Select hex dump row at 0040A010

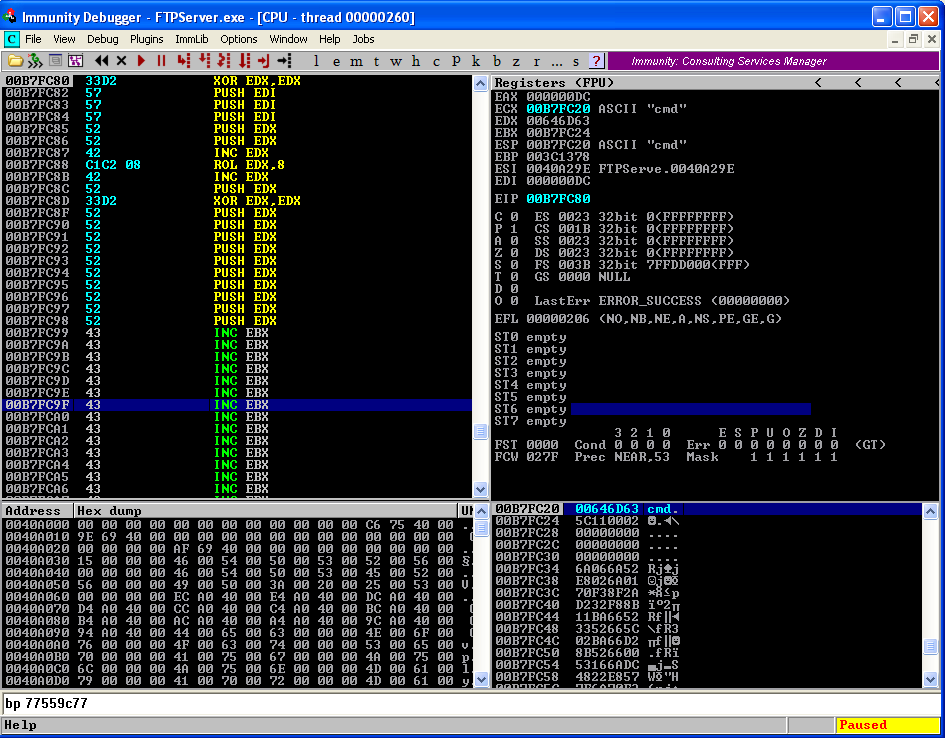click(237, 537)
